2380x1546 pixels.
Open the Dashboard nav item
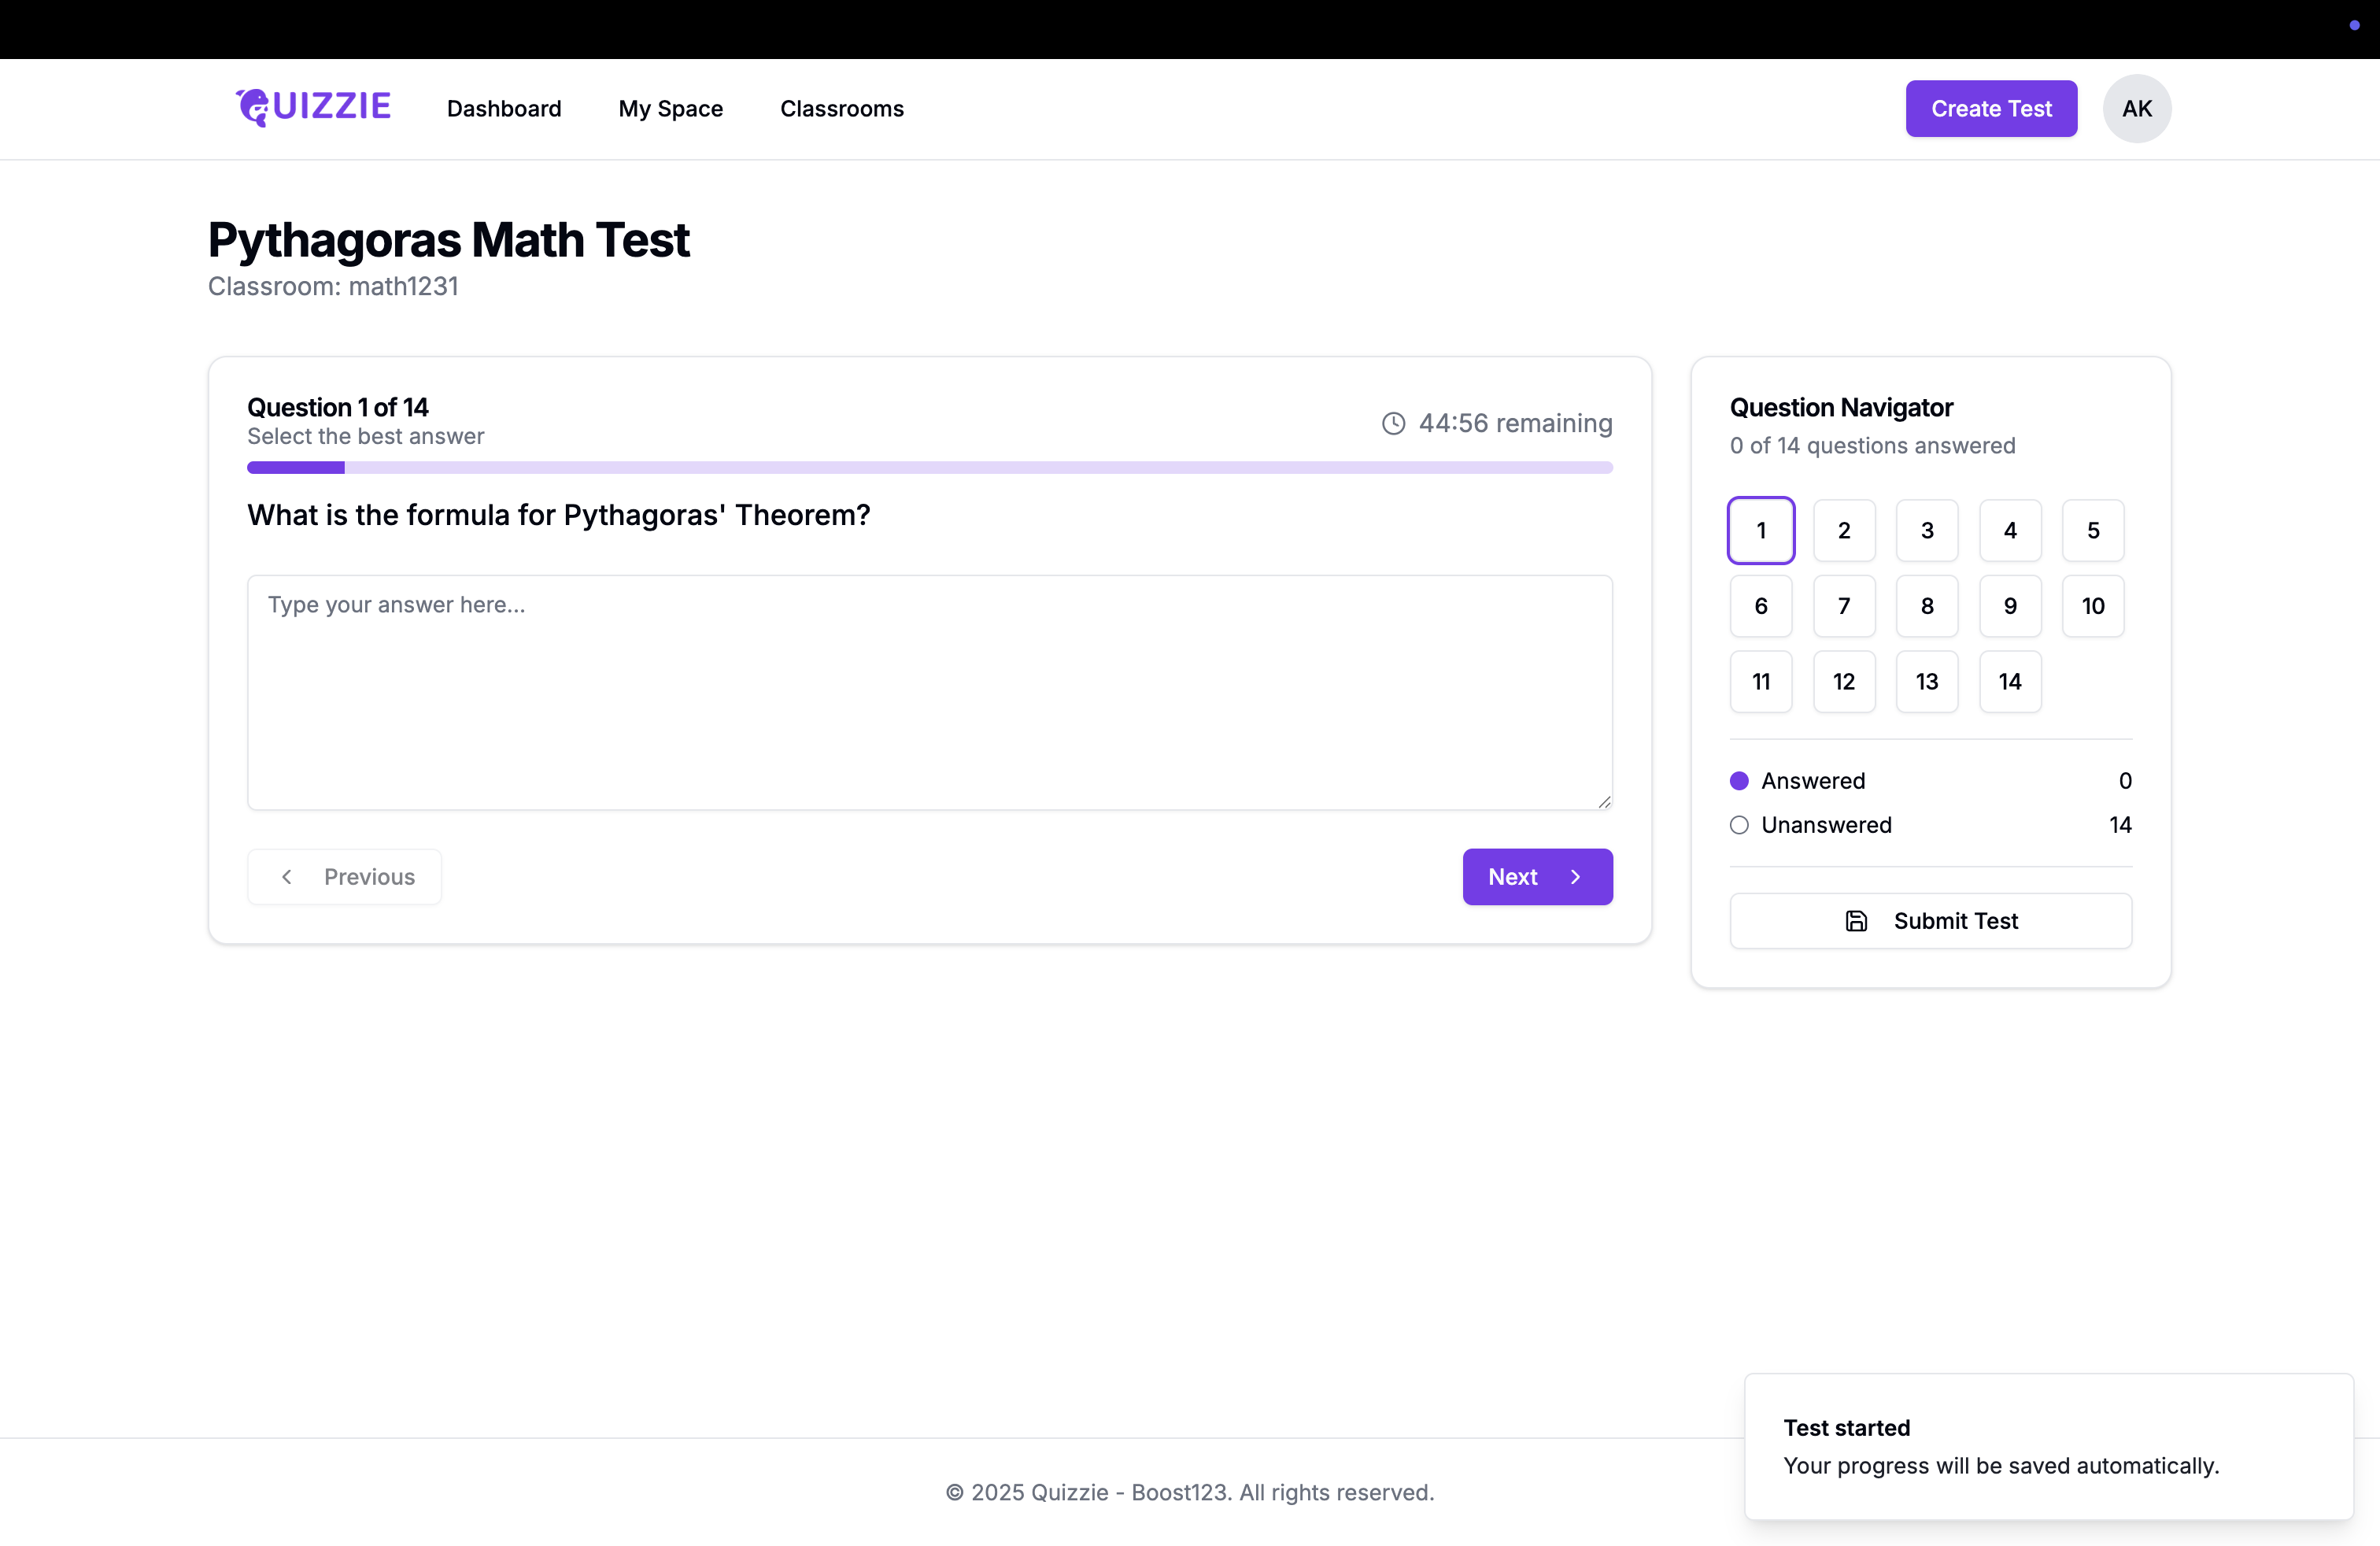coord(504,108)
